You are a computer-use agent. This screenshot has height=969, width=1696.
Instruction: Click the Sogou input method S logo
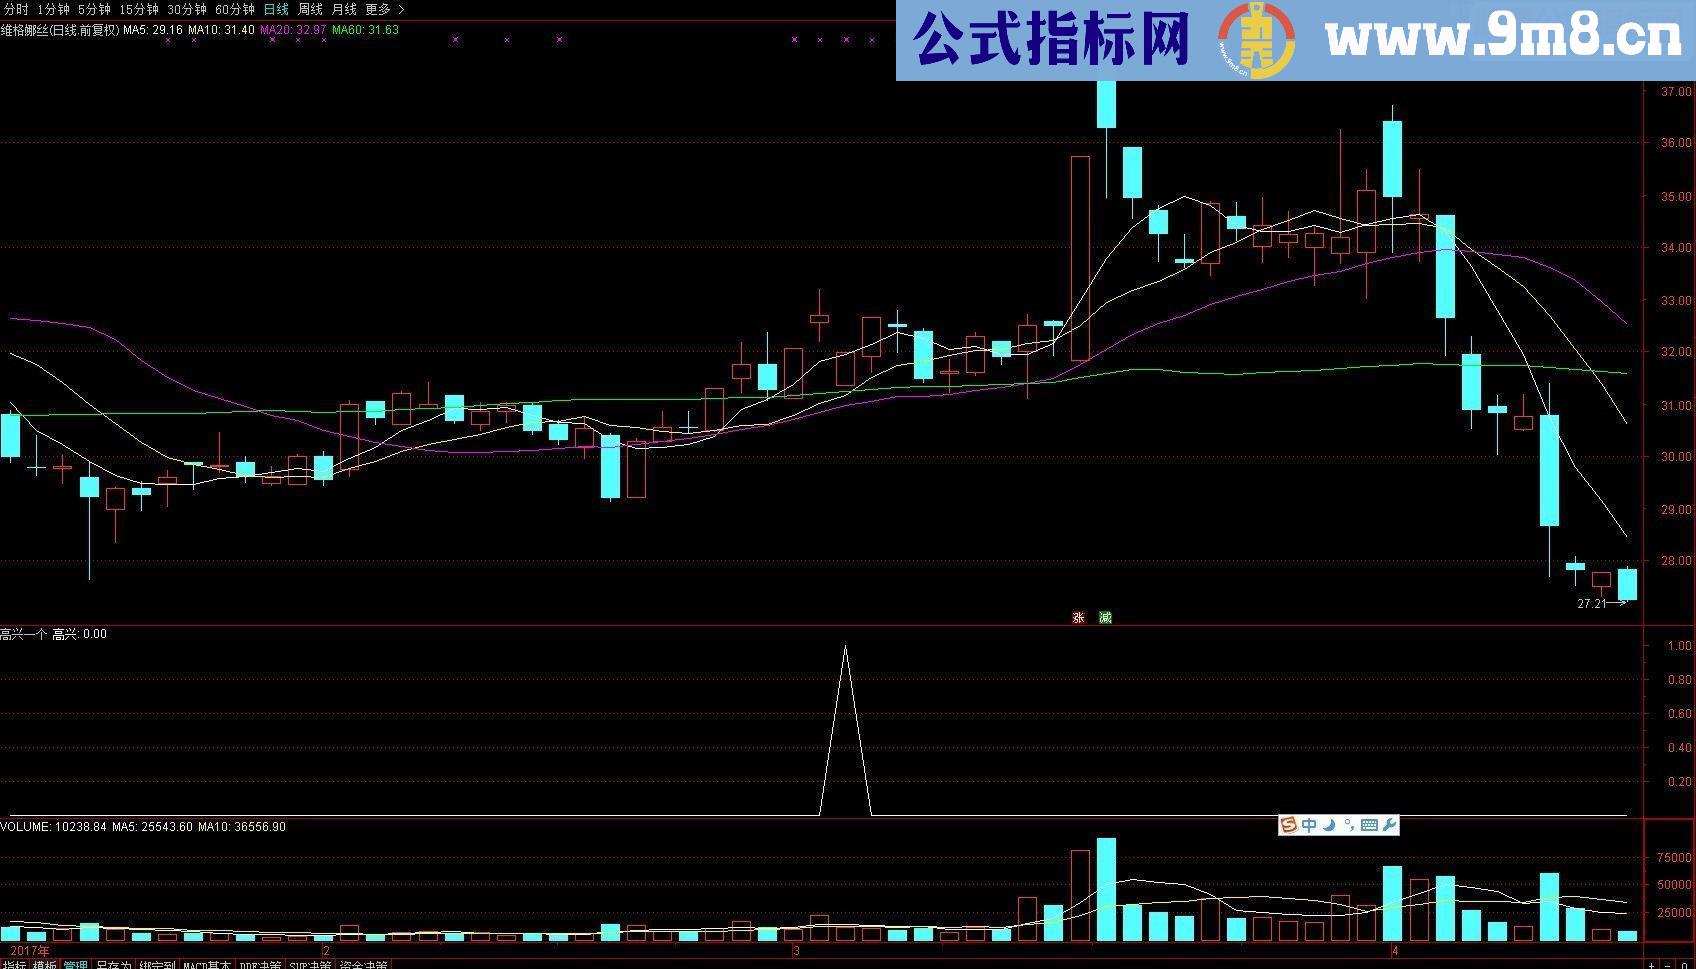point(1287,826)
